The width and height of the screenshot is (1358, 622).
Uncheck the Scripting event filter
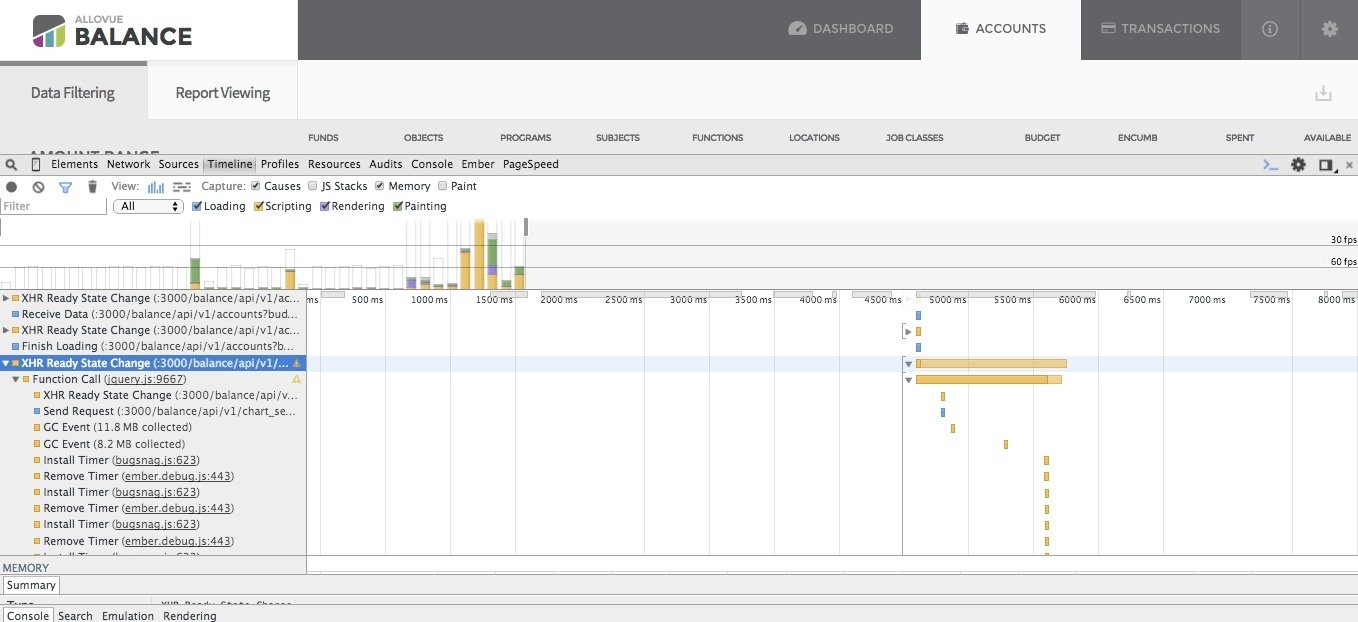pyautogui.click(x=259, y=206)
